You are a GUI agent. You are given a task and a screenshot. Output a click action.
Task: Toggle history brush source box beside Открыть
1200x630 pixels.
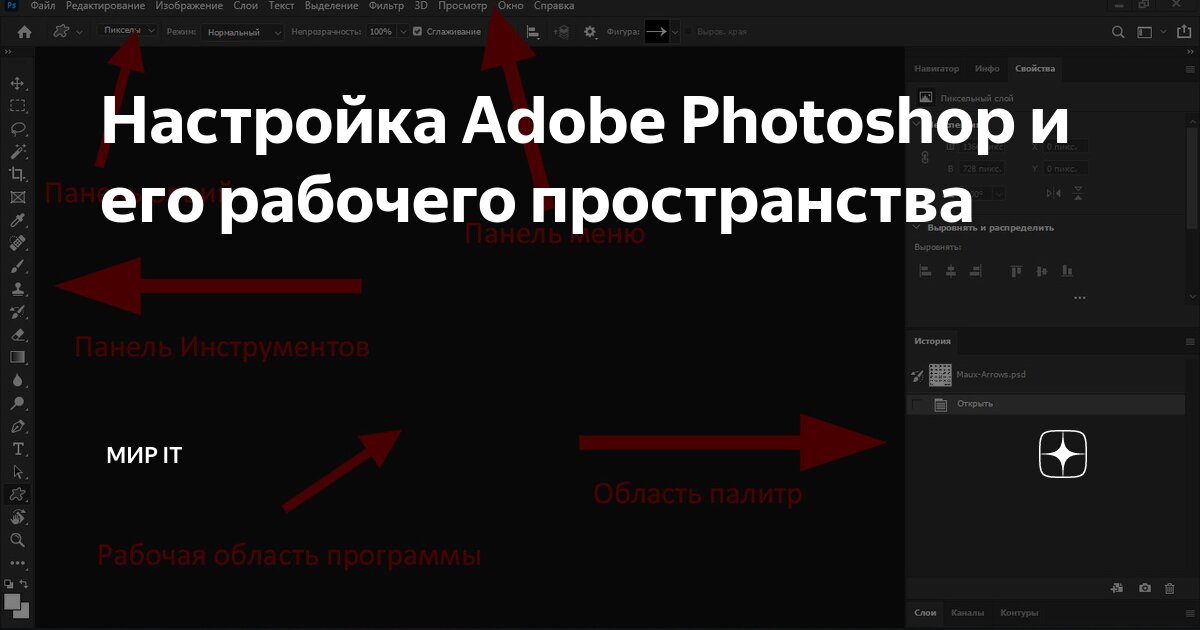[918, 404]
